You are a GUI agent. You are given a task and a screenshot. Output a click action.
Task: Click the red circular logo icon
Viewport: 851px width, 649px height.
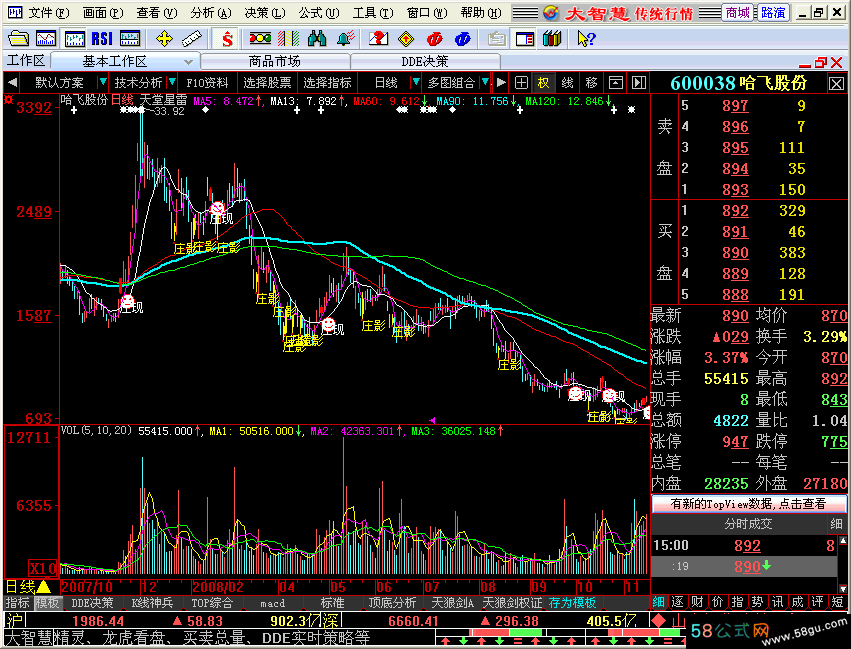click(x=435, y=39)
